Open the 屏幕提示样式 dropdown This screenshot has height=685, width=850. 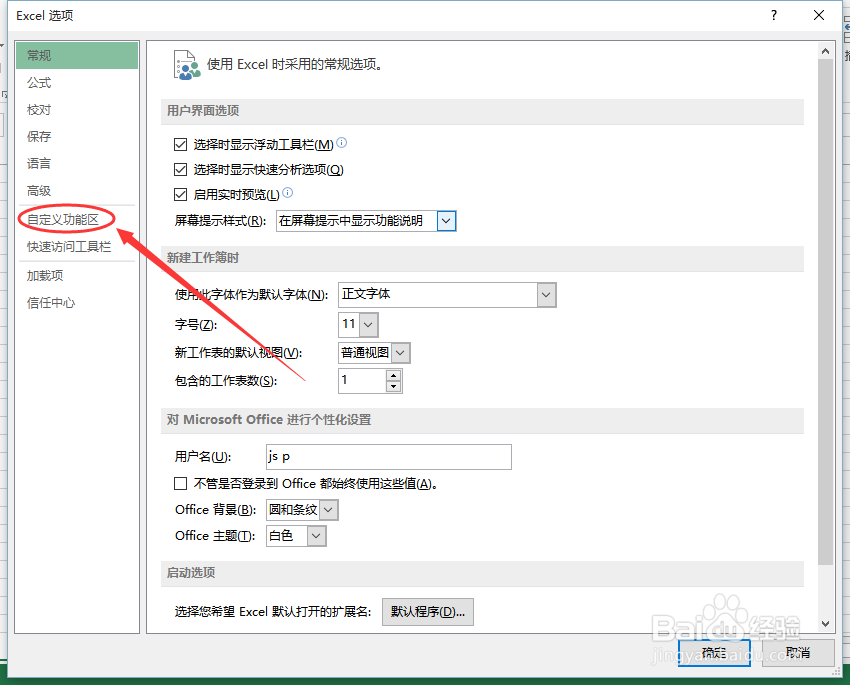[446, 221]
